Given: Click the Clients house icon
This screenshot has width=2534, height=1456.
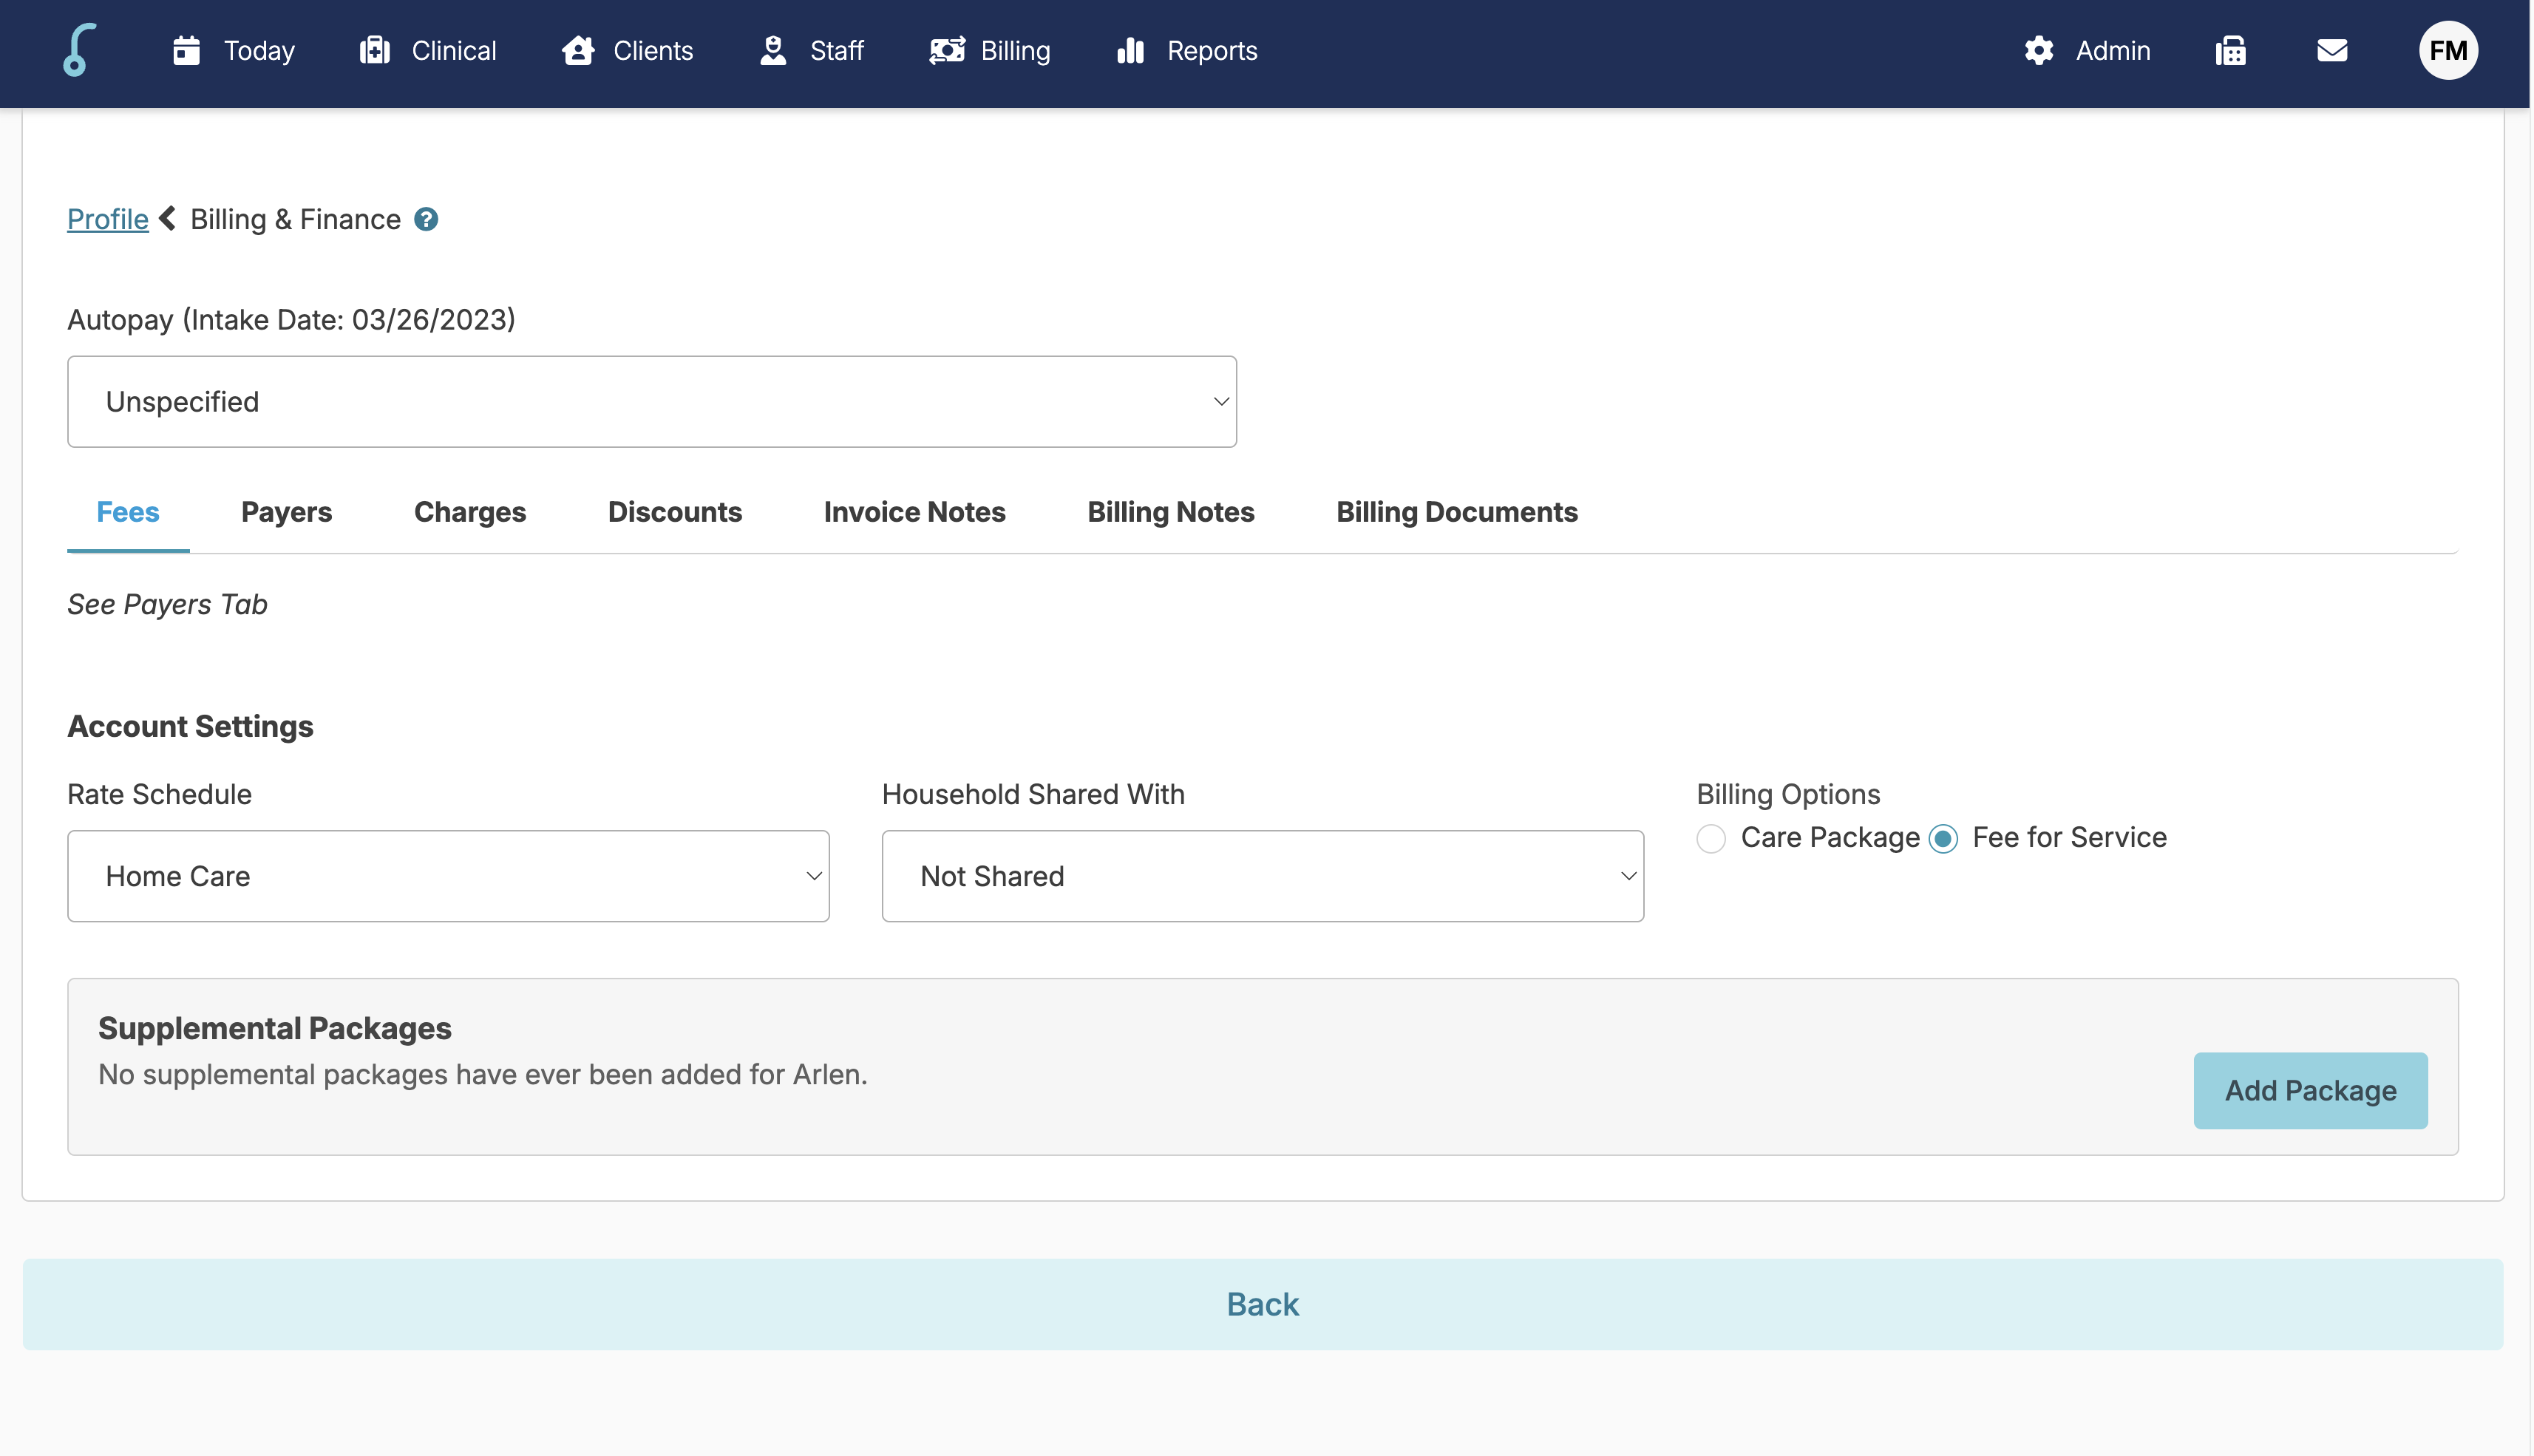Looking at the screenshot, I should tap(578, 50).
